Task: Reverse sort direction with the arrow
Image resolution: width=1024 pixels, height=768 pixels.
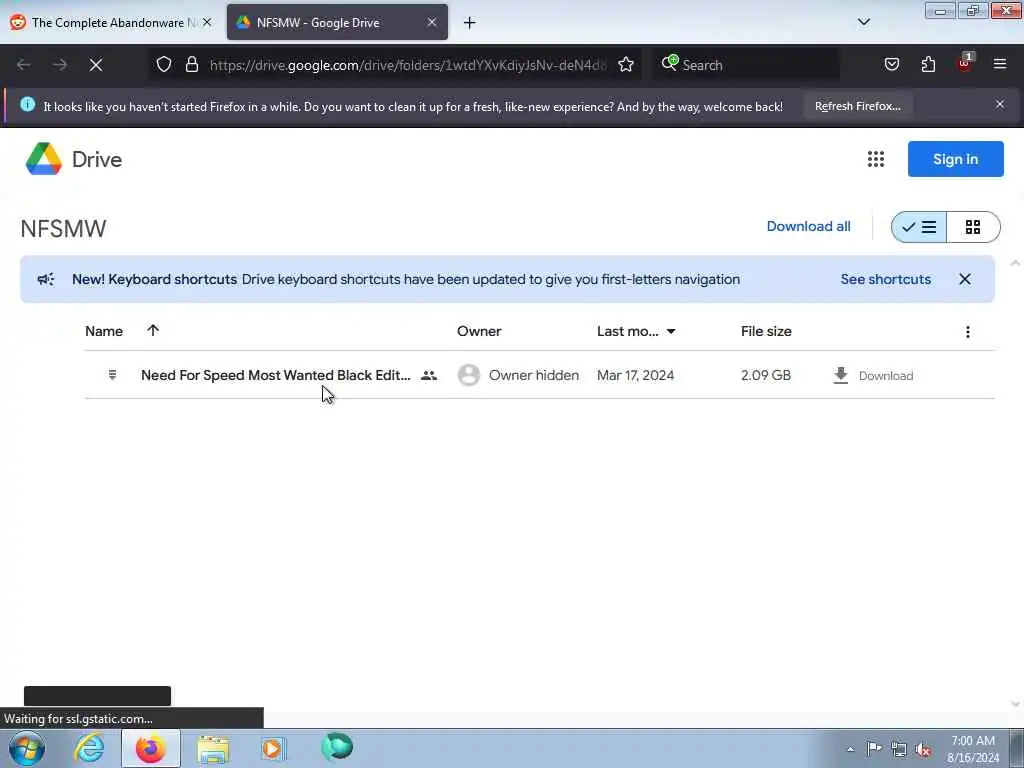Action: (x=153, y=330)
